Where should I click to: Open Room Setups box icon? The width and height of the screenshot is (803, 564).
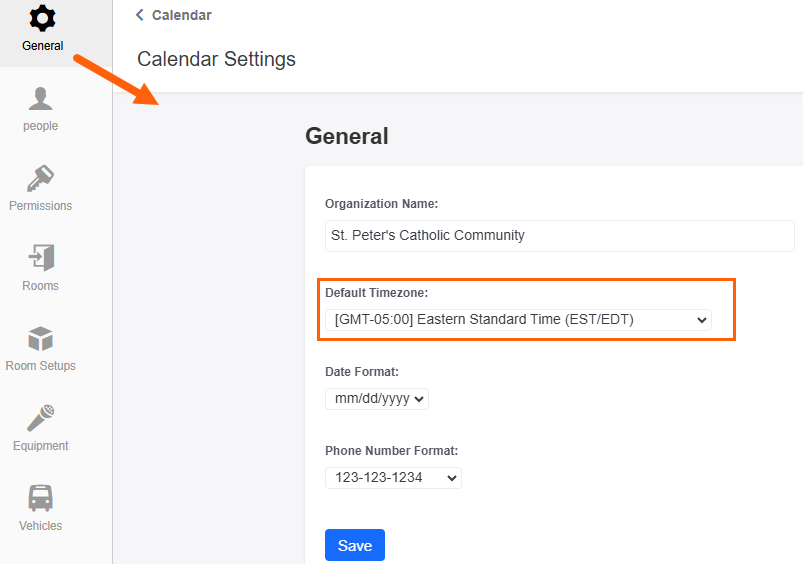(x=40, y=339)
